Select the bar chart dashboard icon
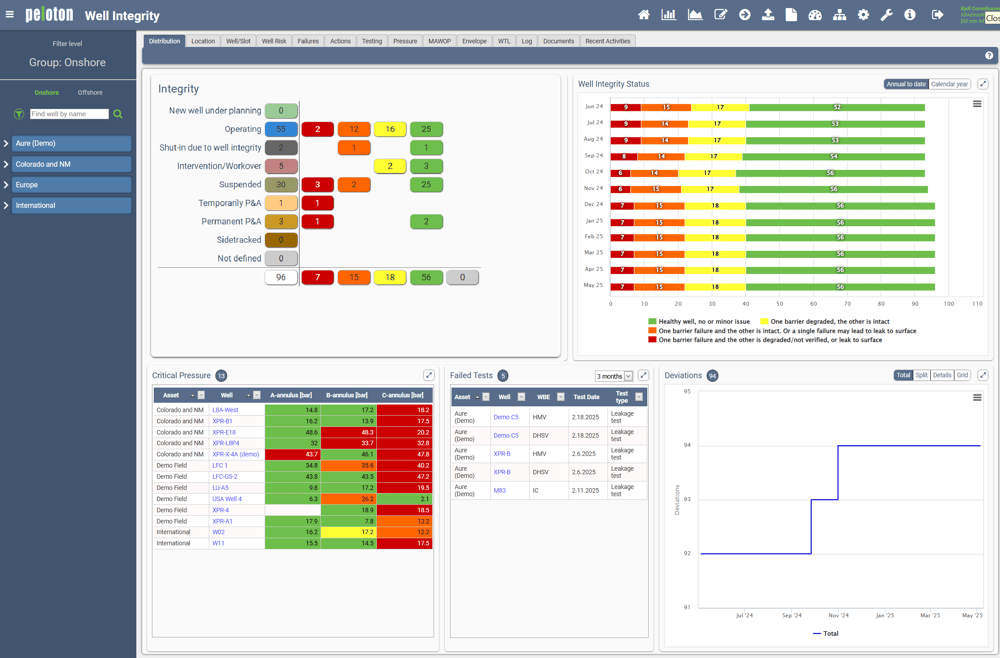Screen dimensions: 1000x658 coord(669,14)
